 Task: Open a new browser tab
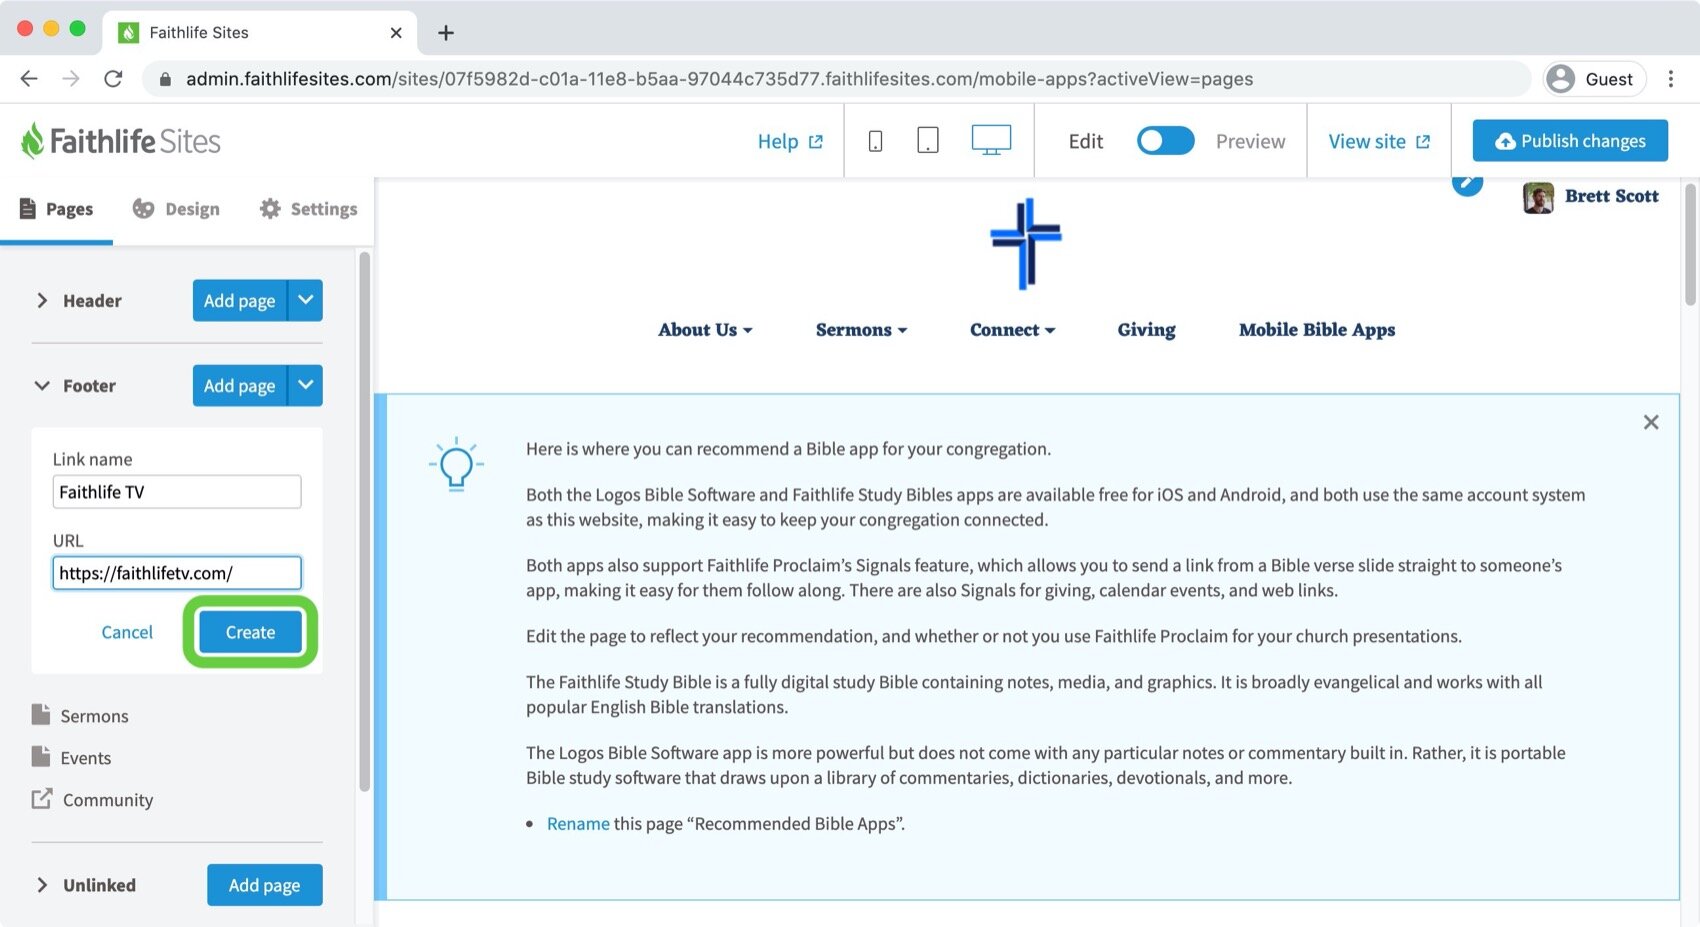[x=446, y=33]
